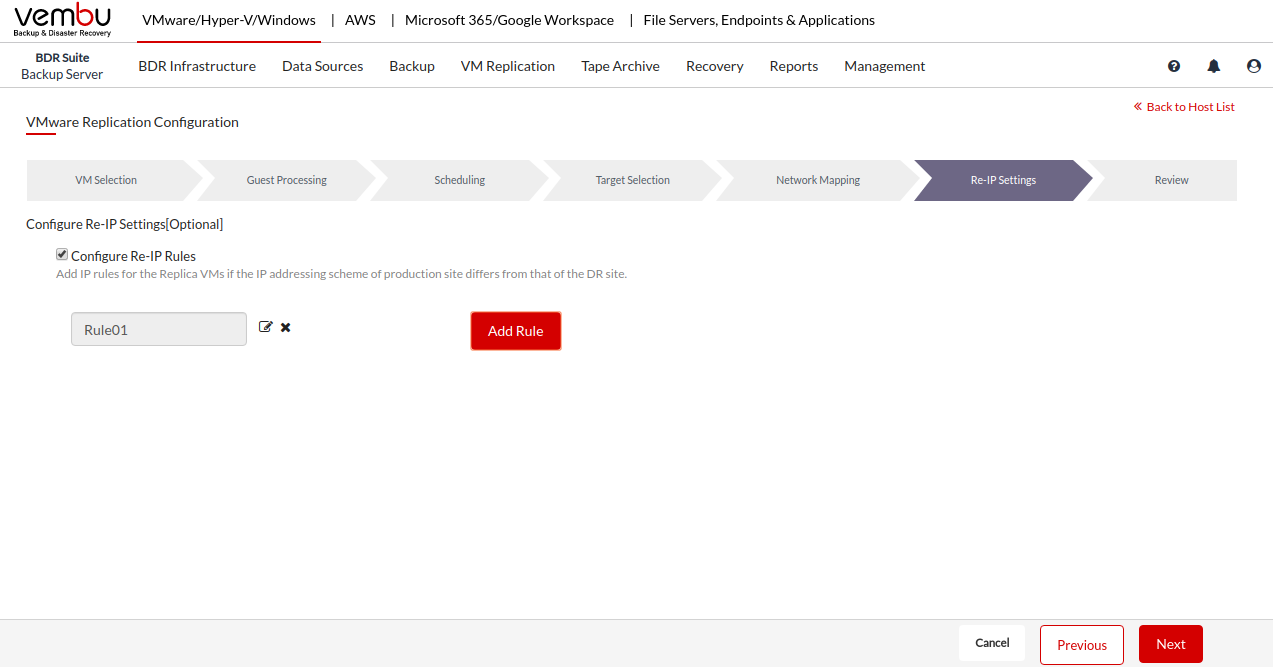Screen dimensions: 1273x667
Task: Open the user account profile icon
Action: (1254, 66)
